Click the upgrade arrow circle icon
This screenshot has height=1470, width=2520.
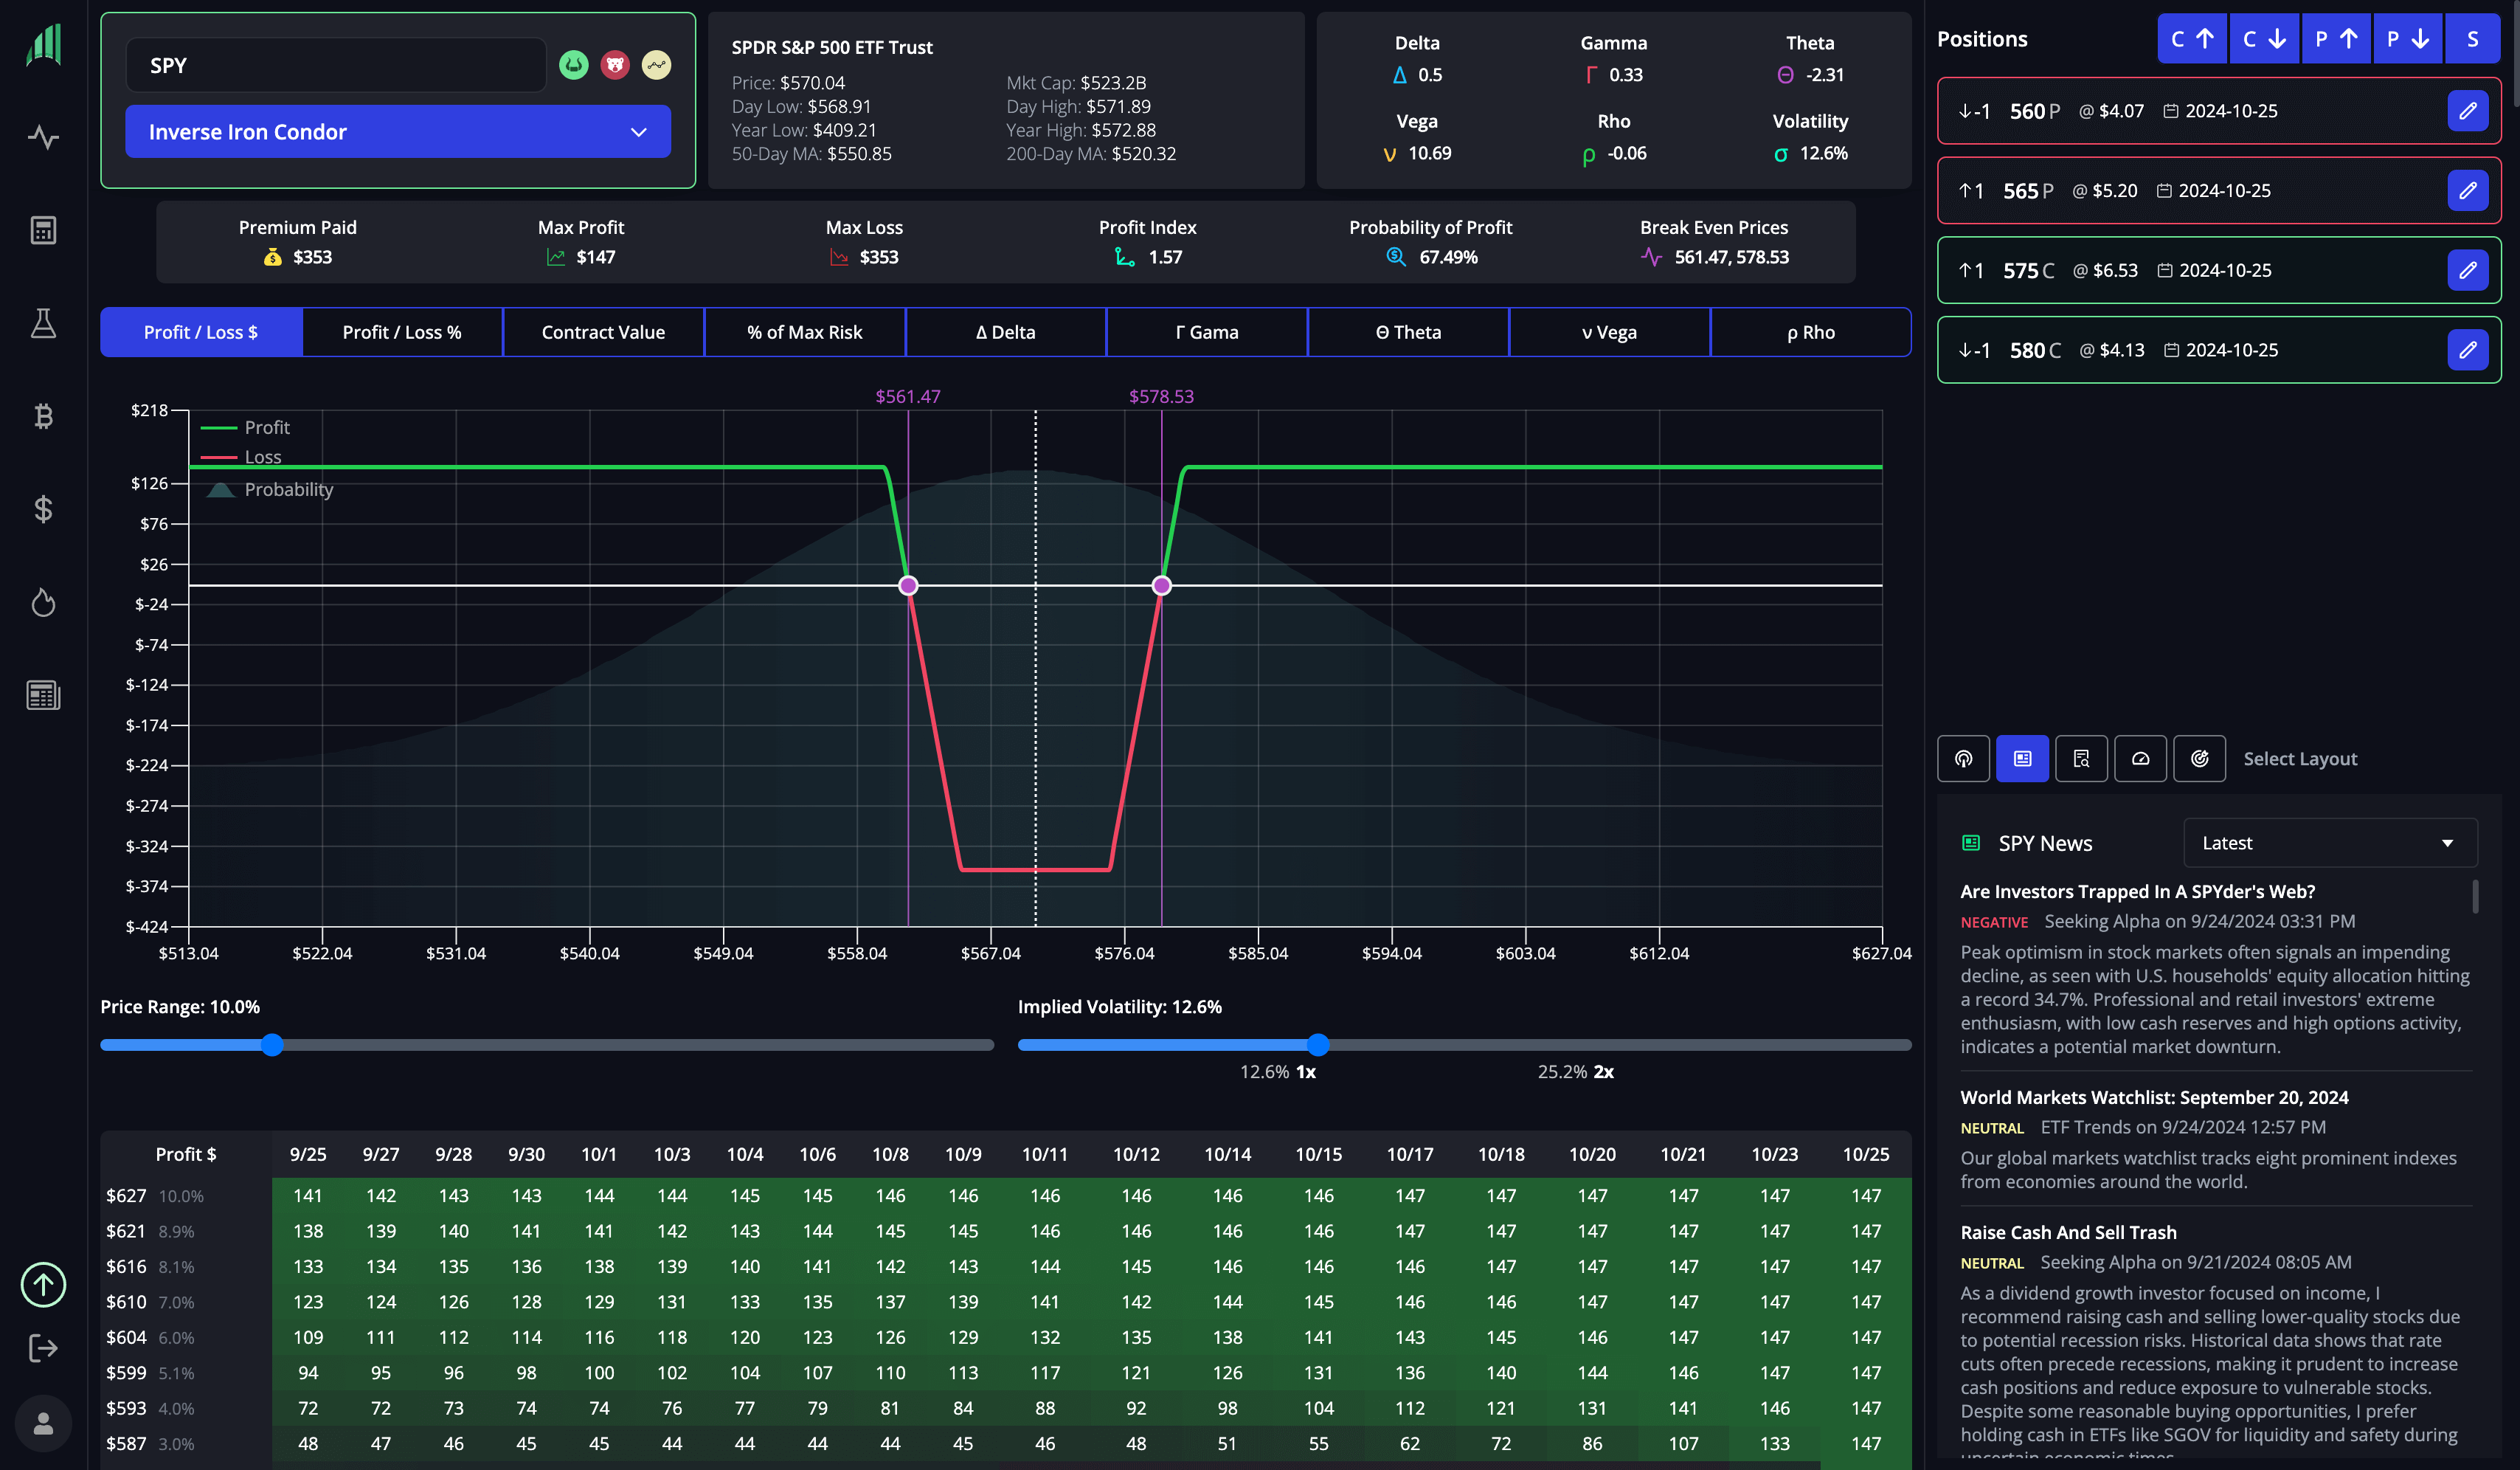[x=43, y=1285]
